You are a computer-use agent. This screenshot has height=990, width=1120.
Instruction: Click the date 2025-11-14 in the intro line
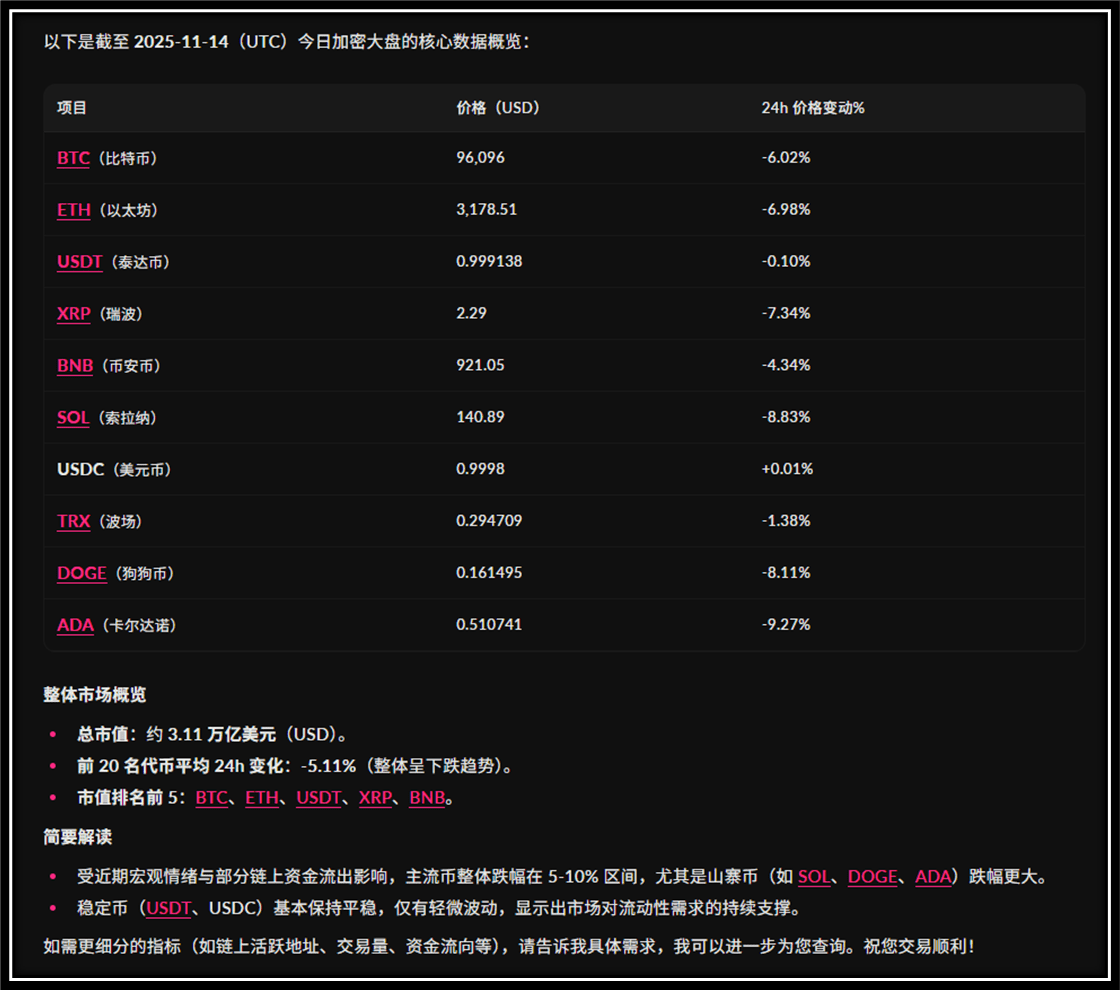181,41
